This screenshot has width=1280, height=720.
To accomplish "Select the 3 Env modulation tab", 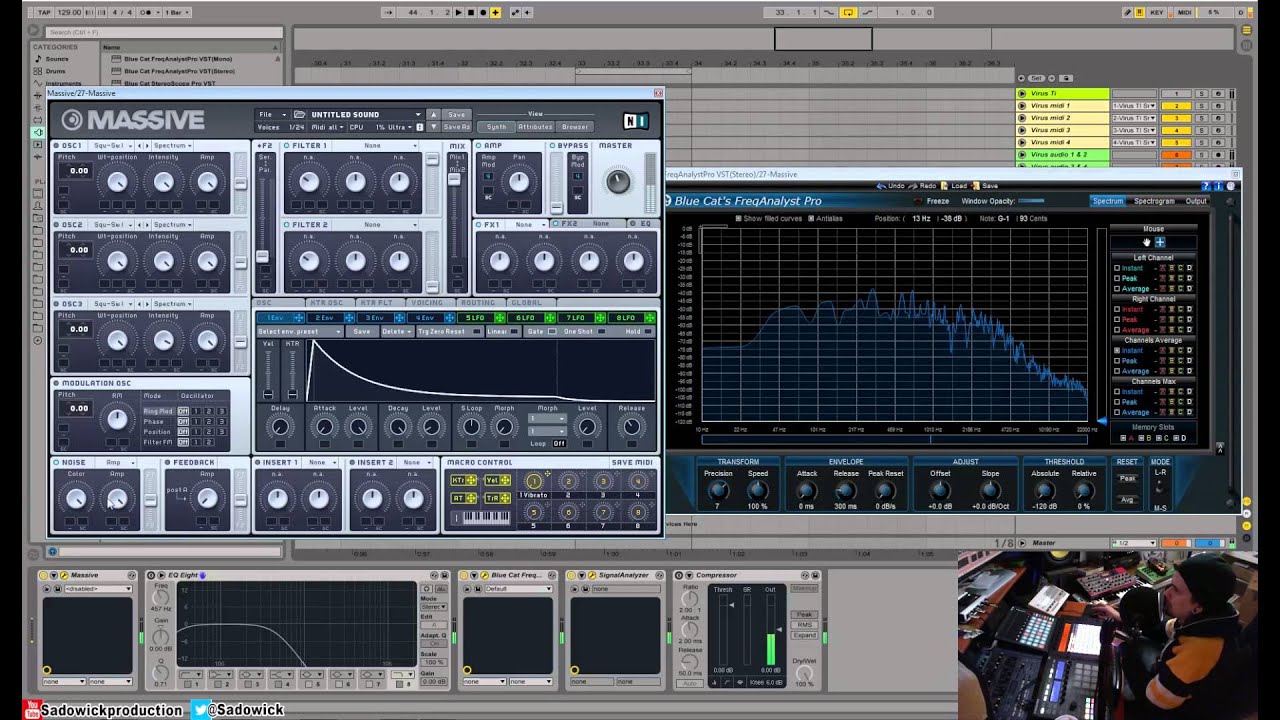I will click(x=375, y=318).
